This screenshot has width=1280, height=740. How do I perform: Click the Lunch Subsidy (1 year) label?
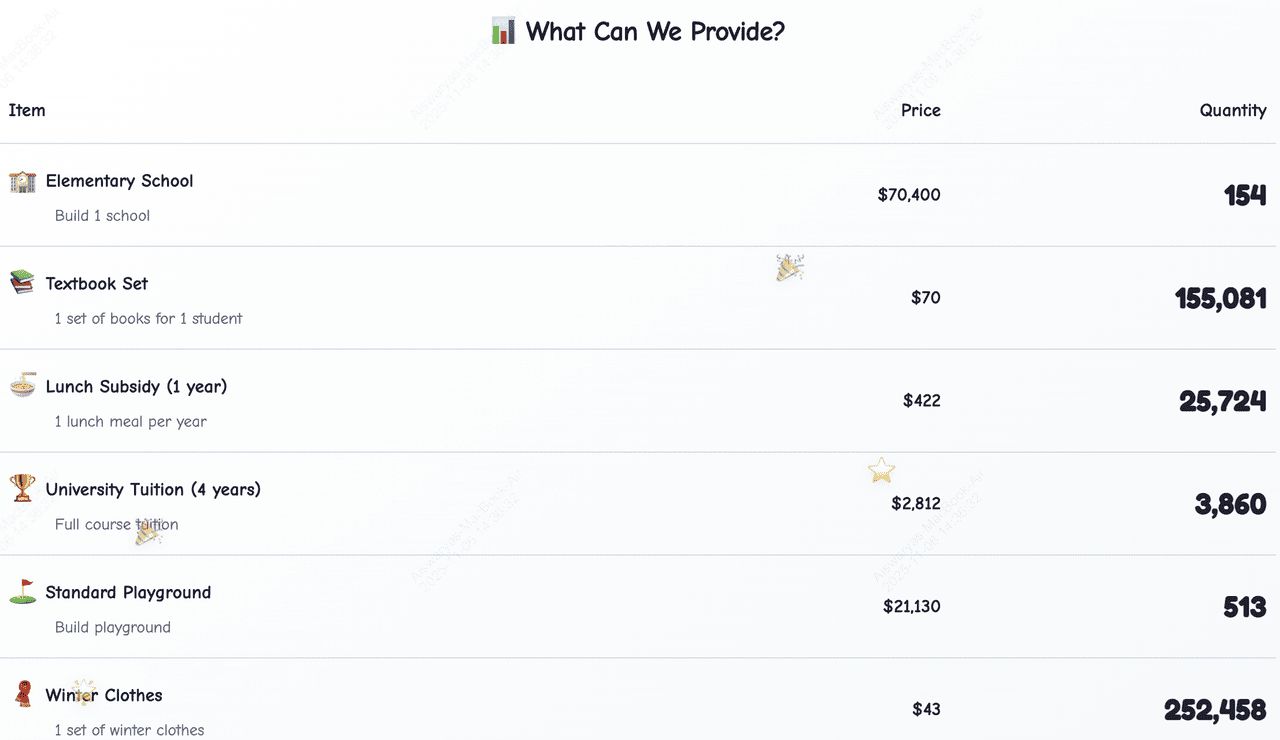click(x=136, y=386)
